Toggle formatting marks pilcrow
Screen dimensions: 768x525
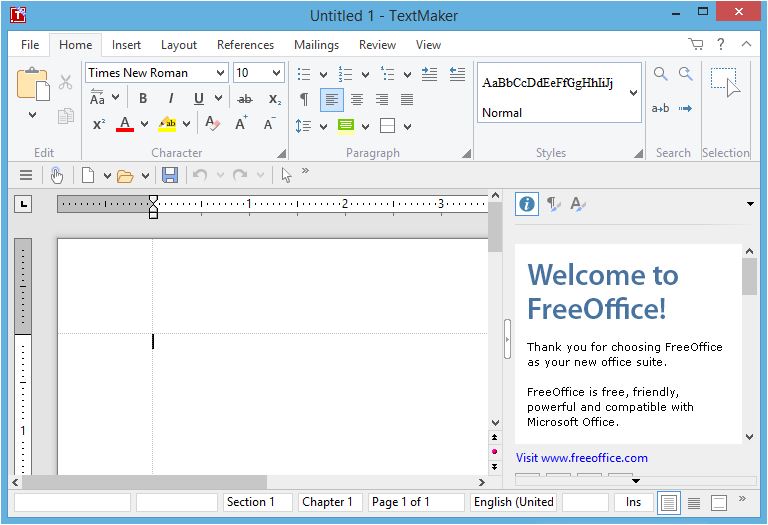tap(304, 99)
